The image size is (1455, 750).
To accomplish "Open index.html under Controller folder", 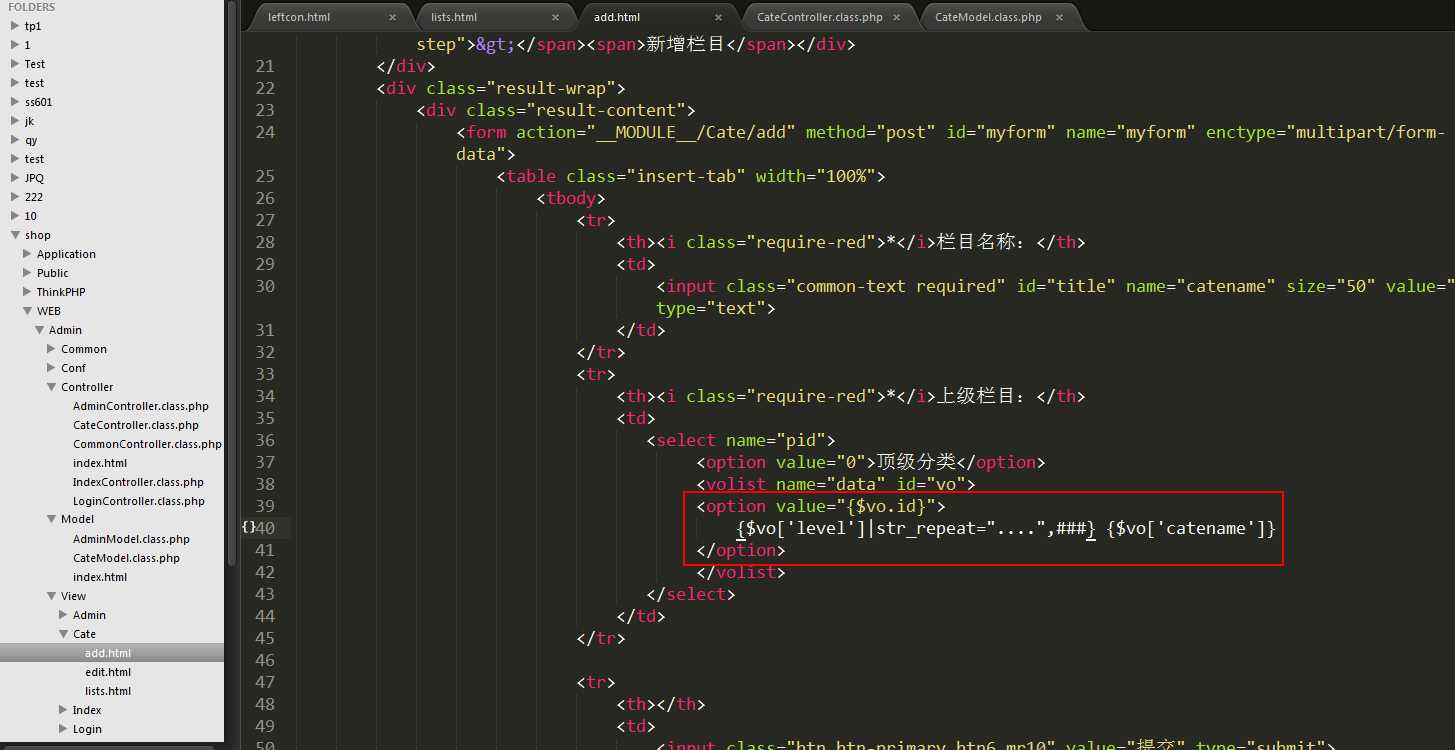I will click(100, 463).
